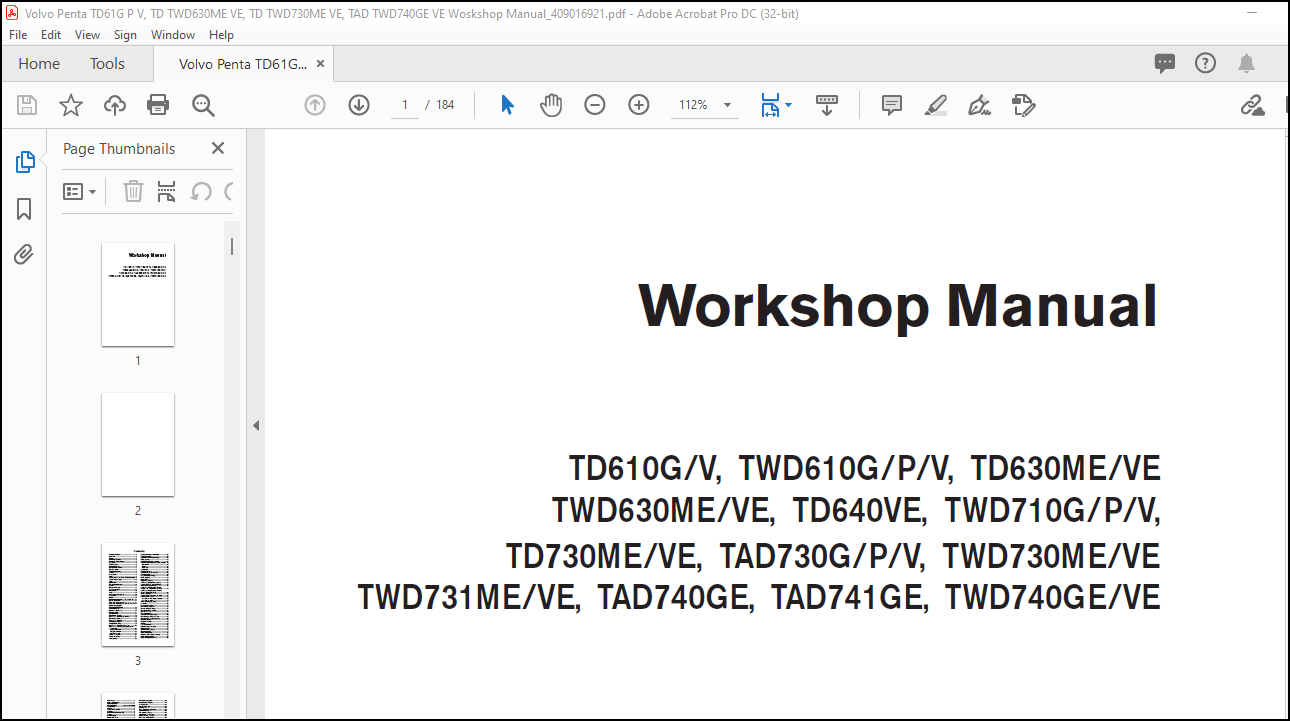Open the notifications bell
The height and width of the screenshot is (721, 1290).
point(1246,64)
